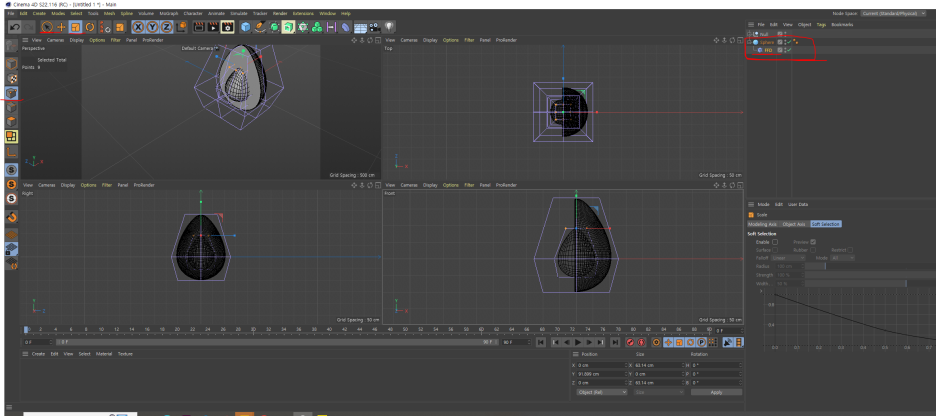Viewport: 936px width, 416px height.
Task: Open Cameras menu of Top viewport
Action: click(409, 40)
